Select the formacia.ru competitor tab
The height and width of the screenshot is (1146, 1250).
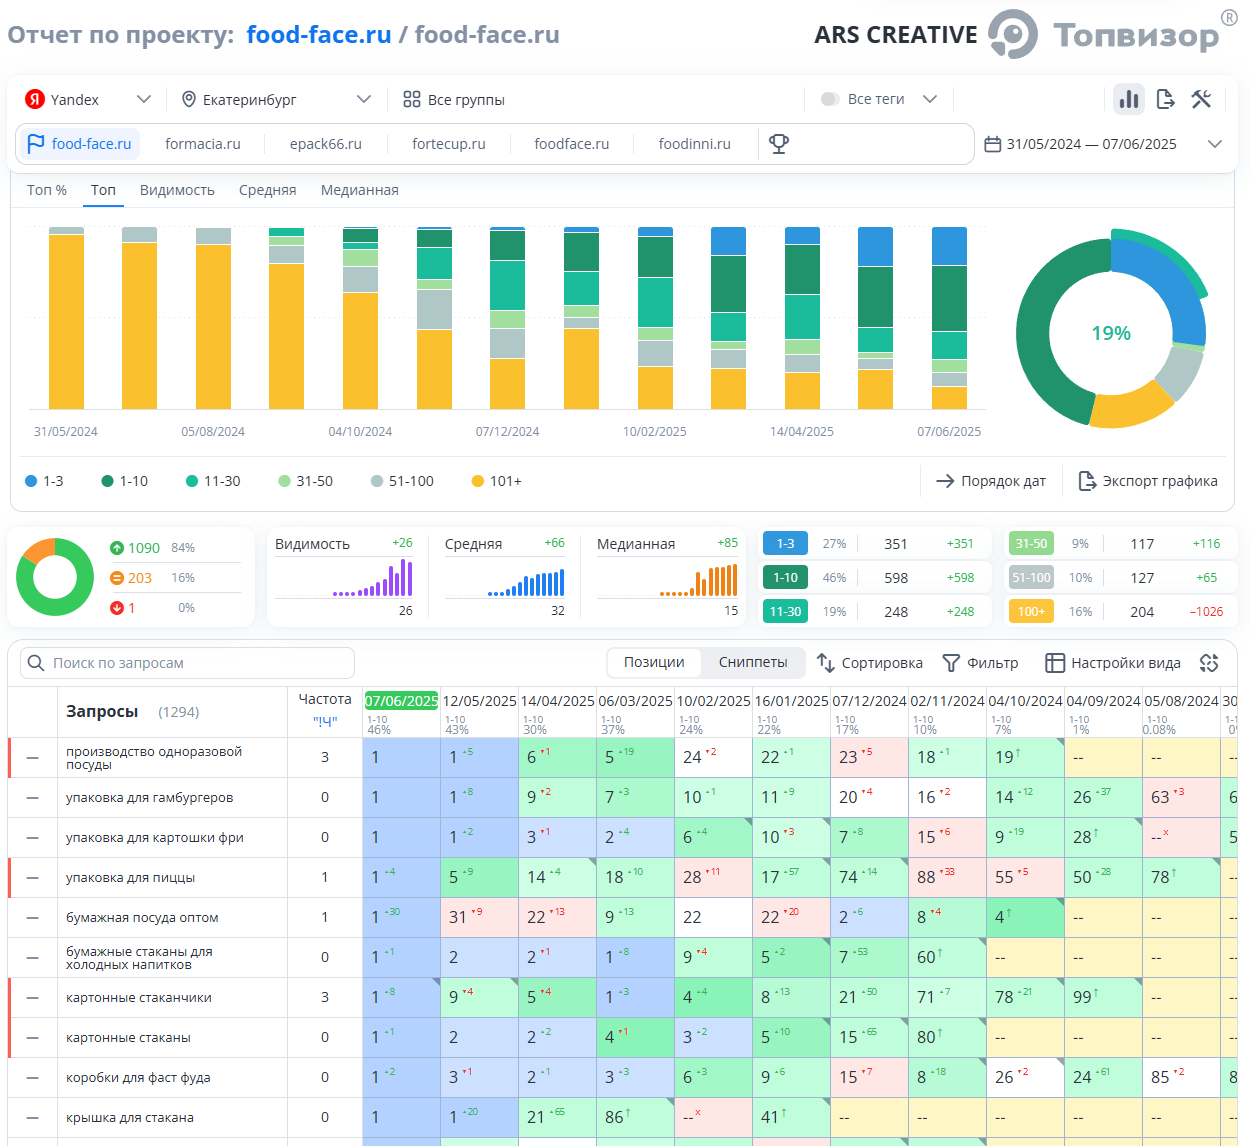click(x=203, y=144)
